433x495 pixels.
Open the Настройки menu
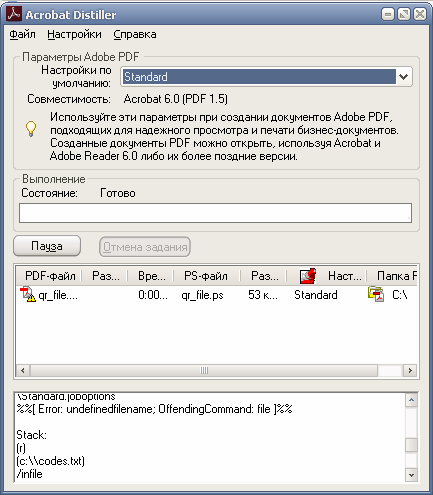[74, 34]
